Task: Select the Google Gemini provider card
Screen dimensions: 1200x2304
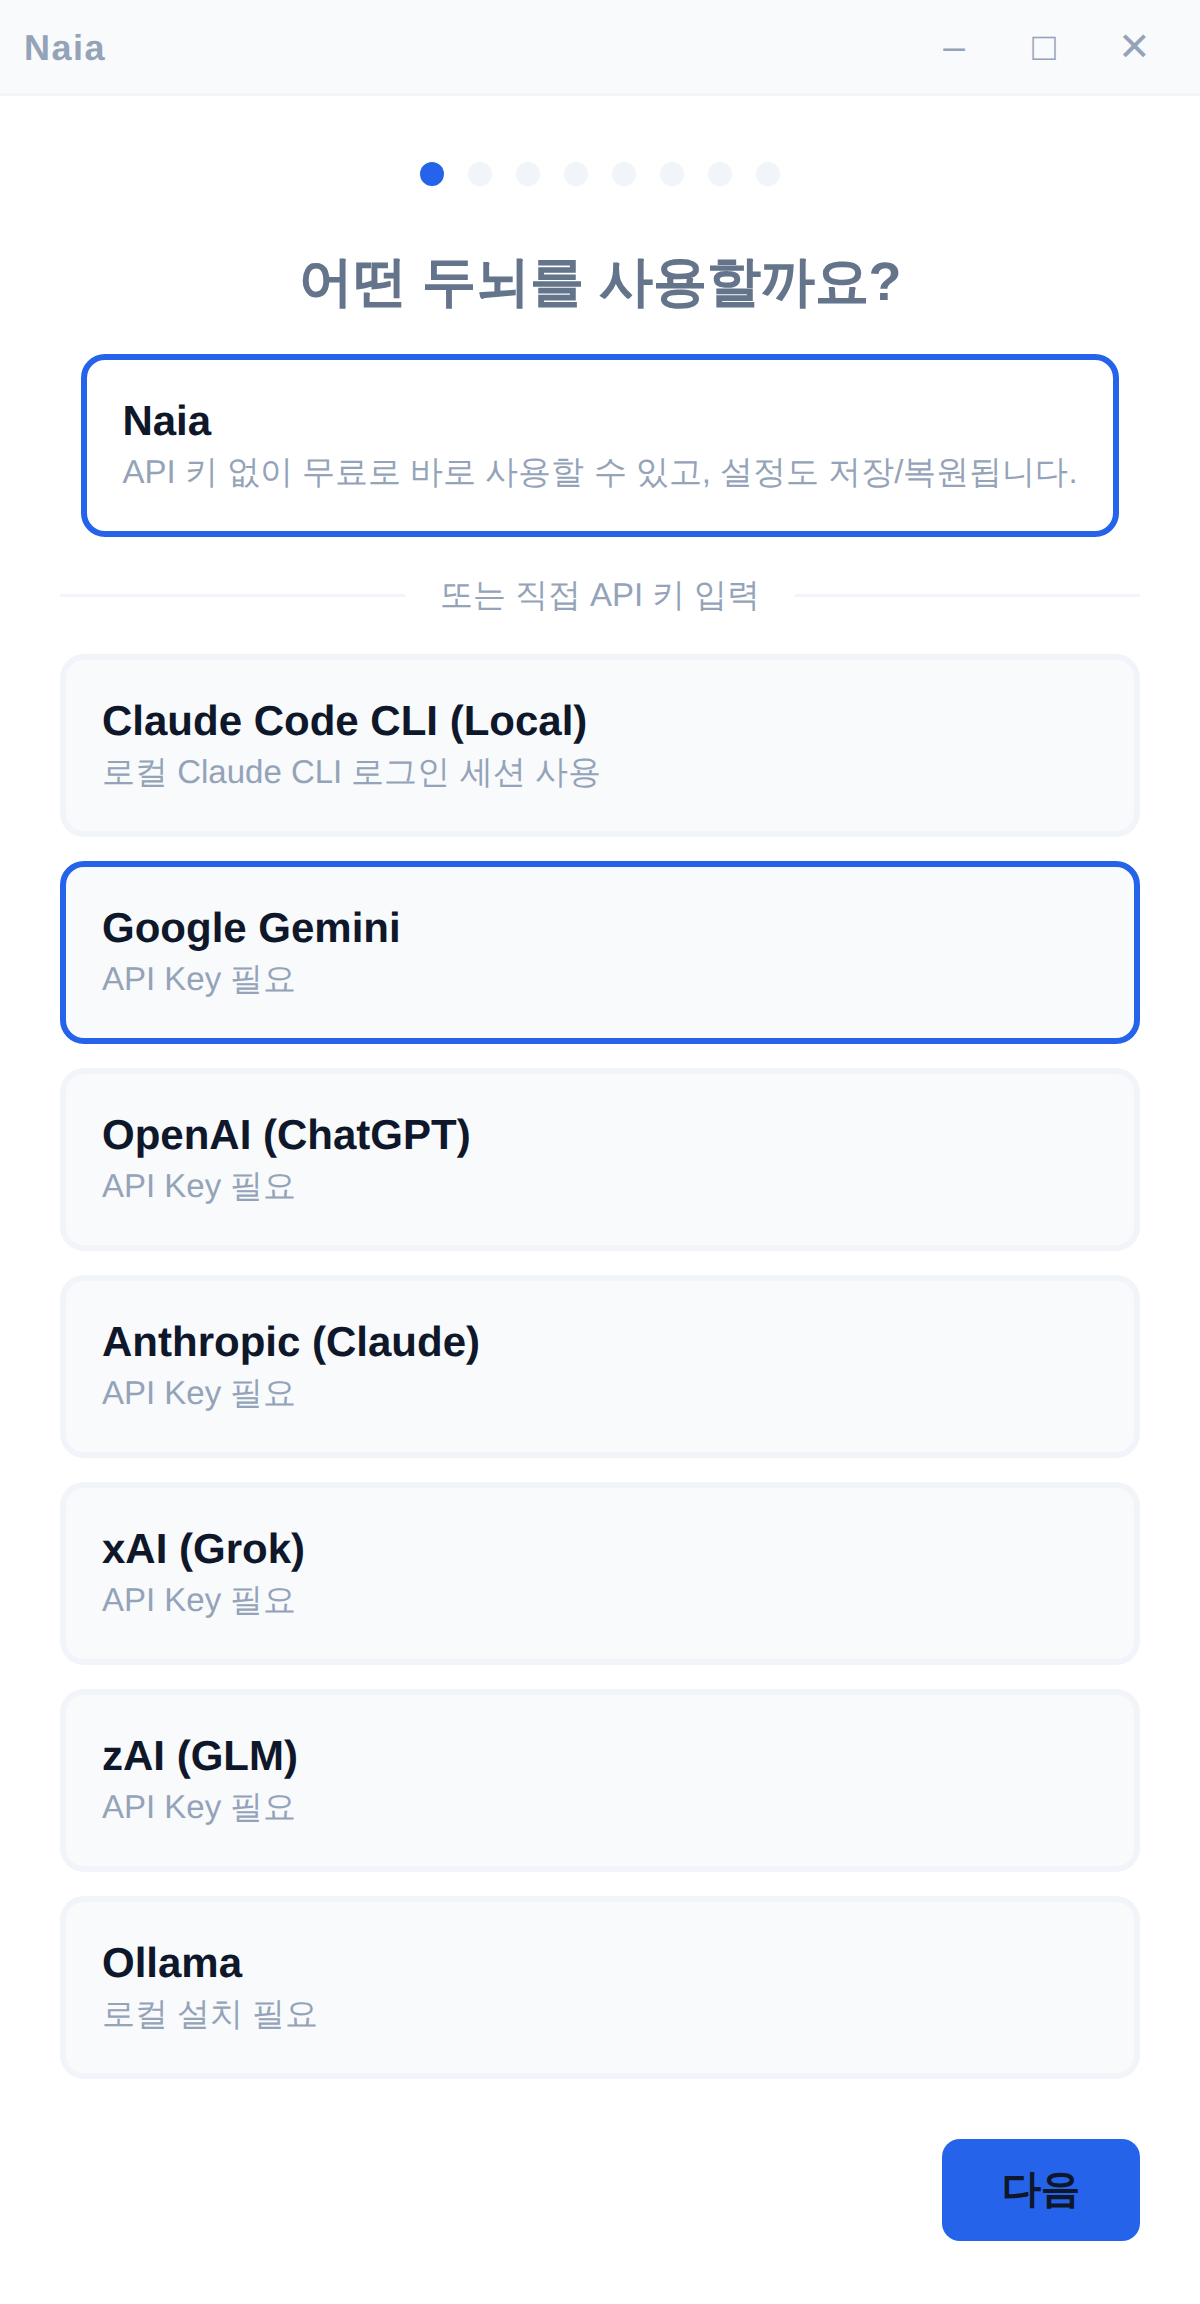Action: coord(600,950)
